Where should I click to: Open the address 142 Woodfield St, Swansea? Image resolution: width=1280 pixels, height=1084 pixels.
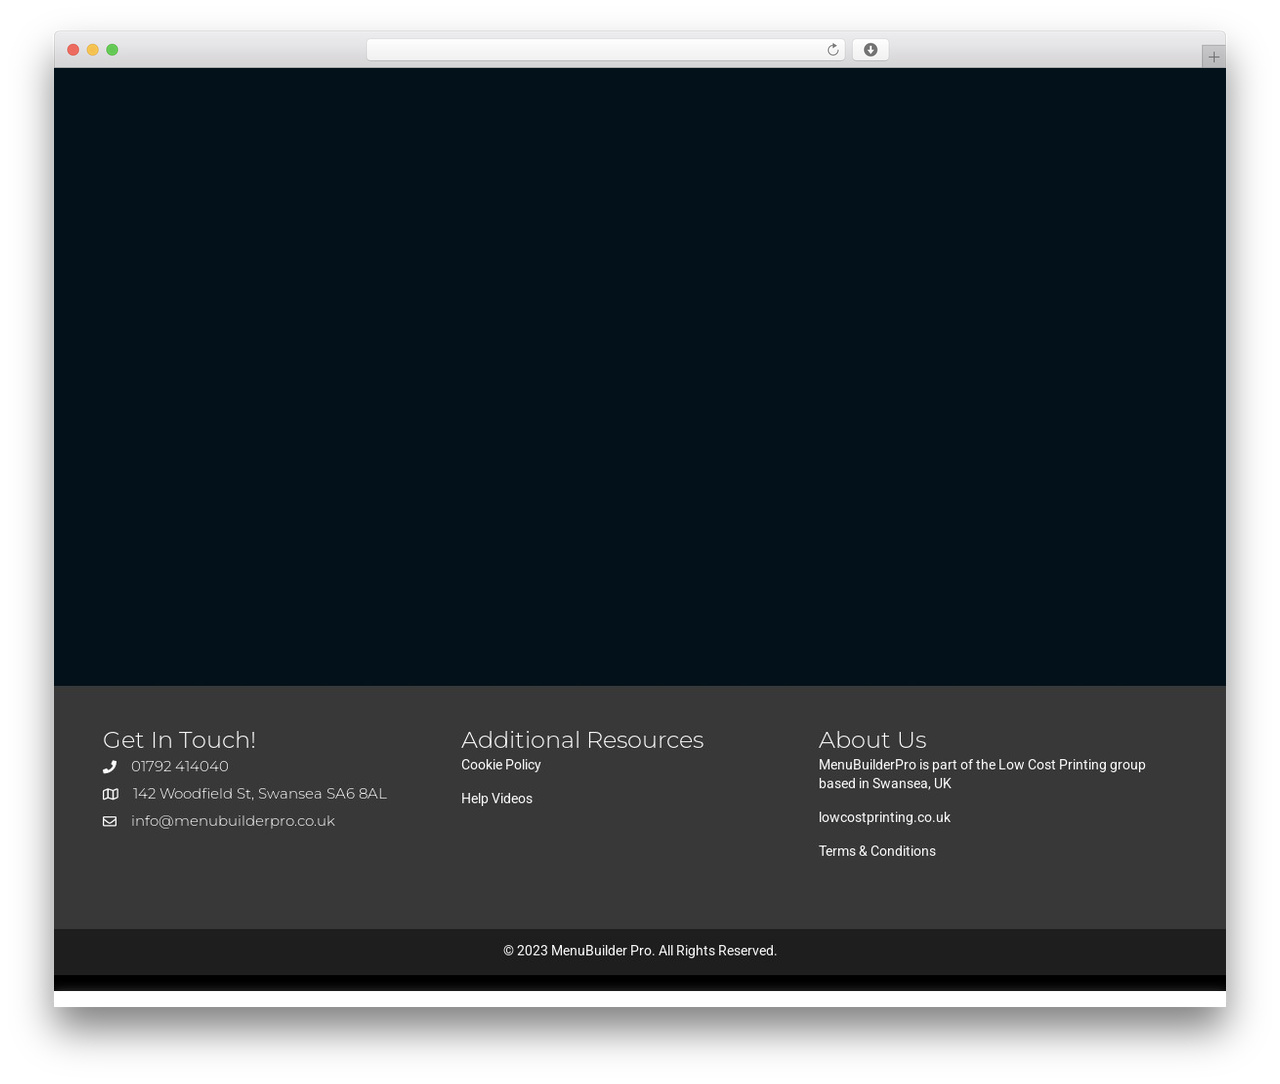(x=259, y=793)
